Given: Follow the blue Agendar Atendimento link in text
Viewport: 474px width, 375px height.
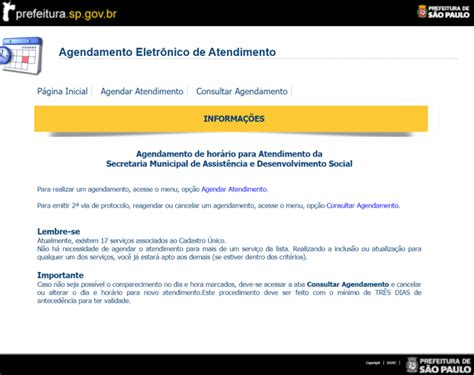Looking at the screenshot, I should pyautogui.click(x=234, y=189).
